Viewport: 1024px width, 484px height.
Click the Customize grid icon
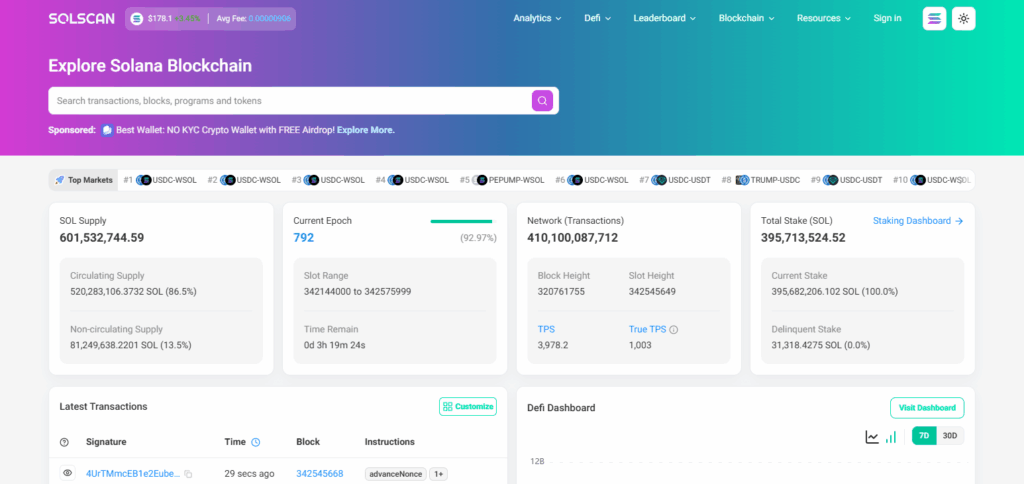coord(447,406)
